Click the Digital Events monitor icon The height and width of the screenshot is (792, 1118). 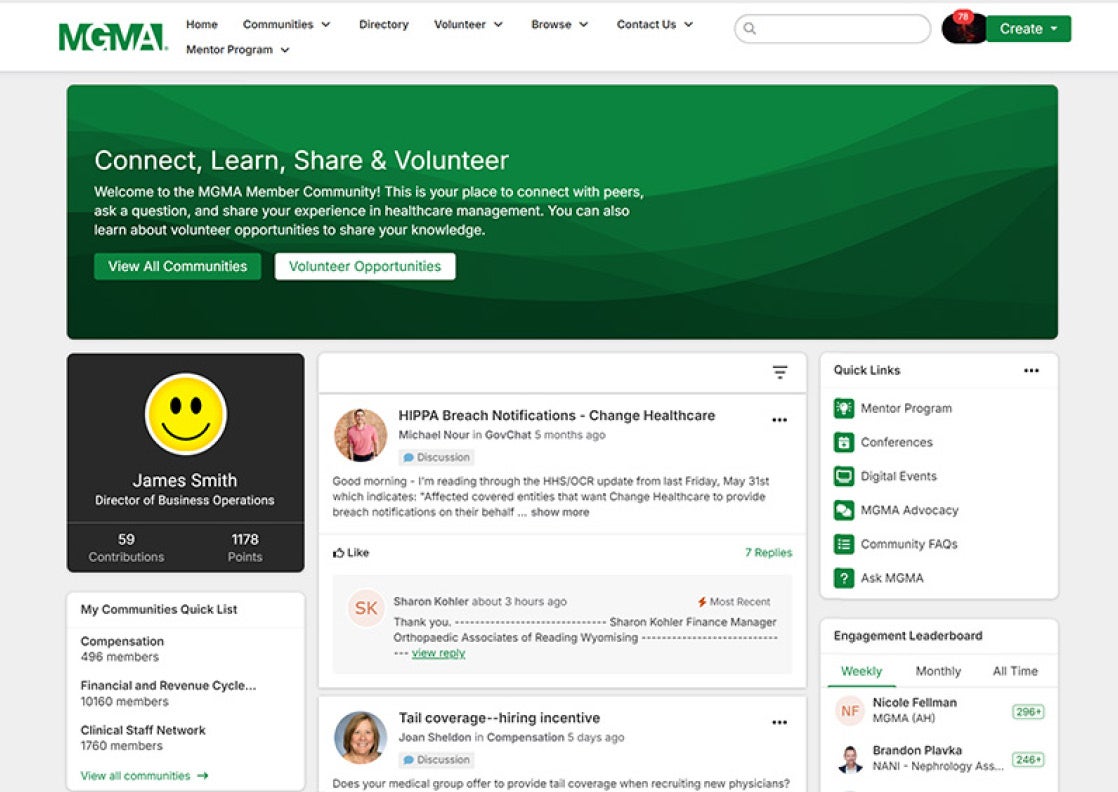844,476
